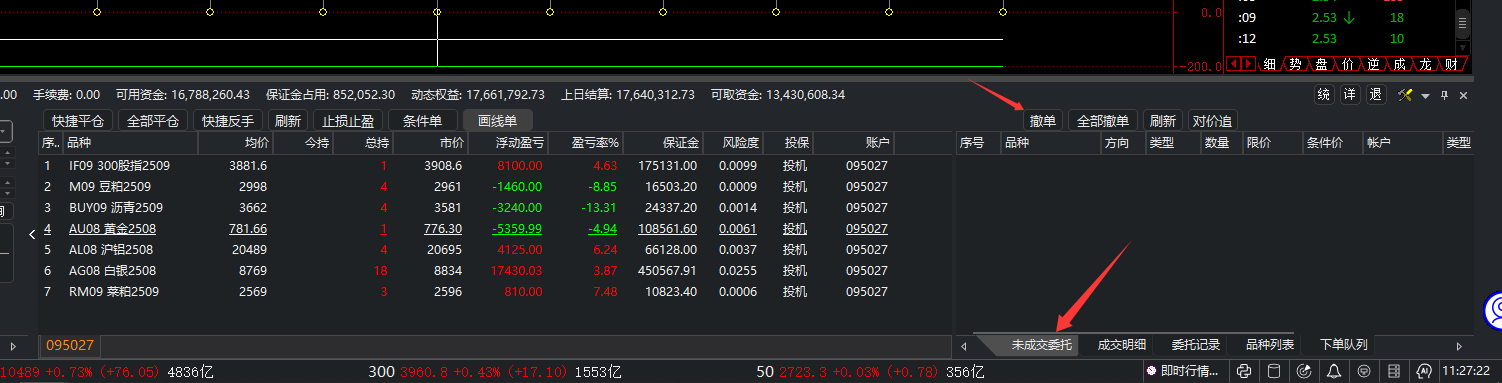Sort positions by 均价 column header
The image size is (1502, 383).
(235, 143)
